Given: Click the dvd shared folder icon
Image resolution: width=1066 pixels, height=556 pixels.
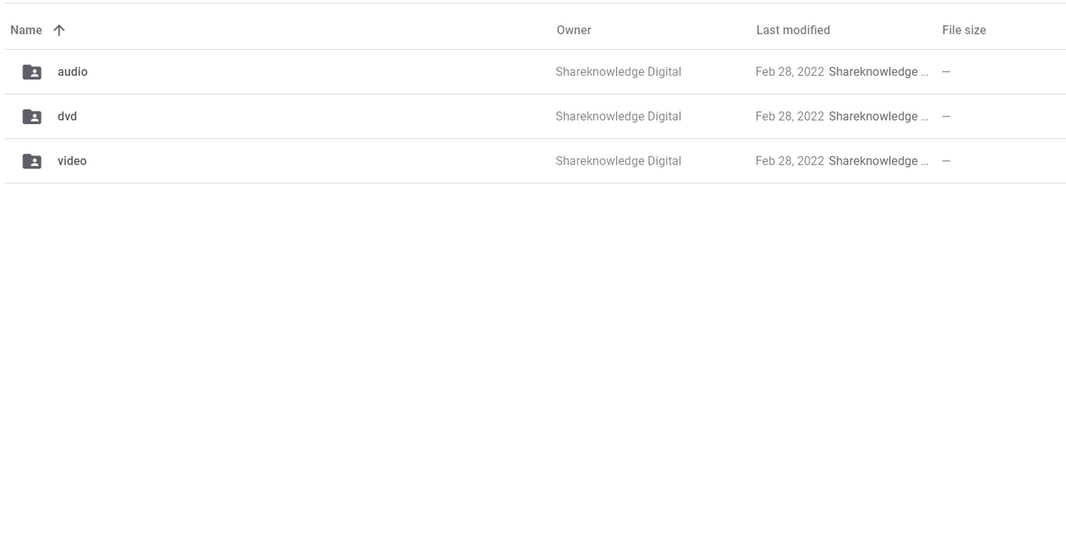Looking at the screenshot, I should click(x=32, y=117).
